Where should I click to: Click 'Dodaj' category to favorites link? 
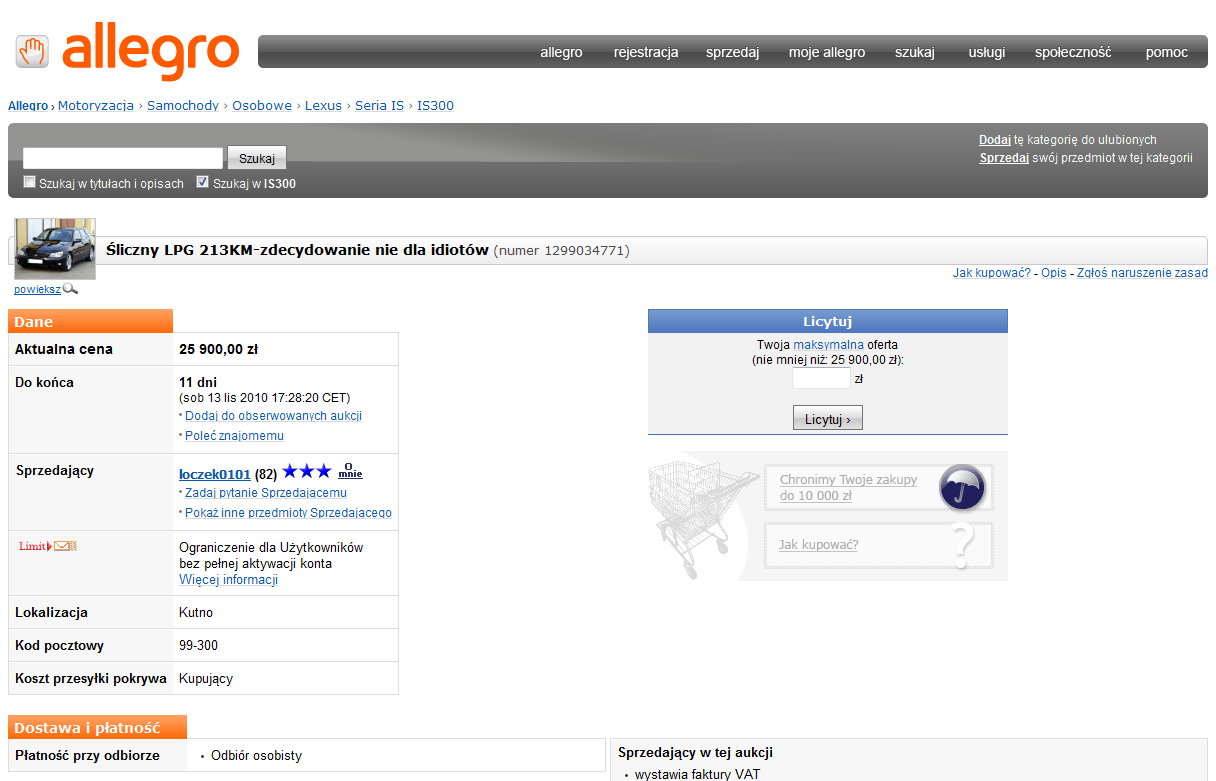[995, 140]
